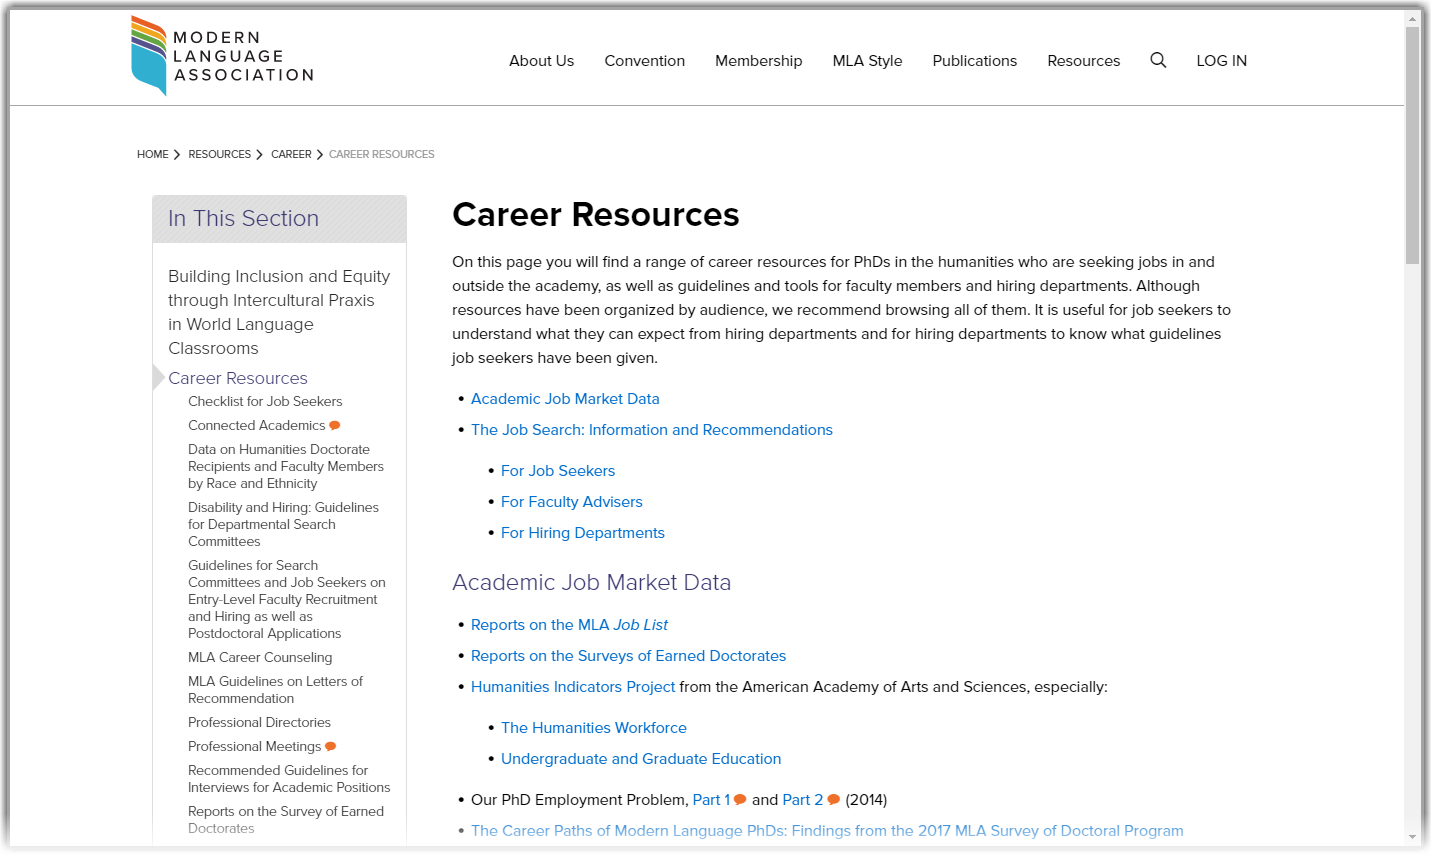1432x857 pixels.
Task: Click the For Job Seekers link
Action: (558, 471)
